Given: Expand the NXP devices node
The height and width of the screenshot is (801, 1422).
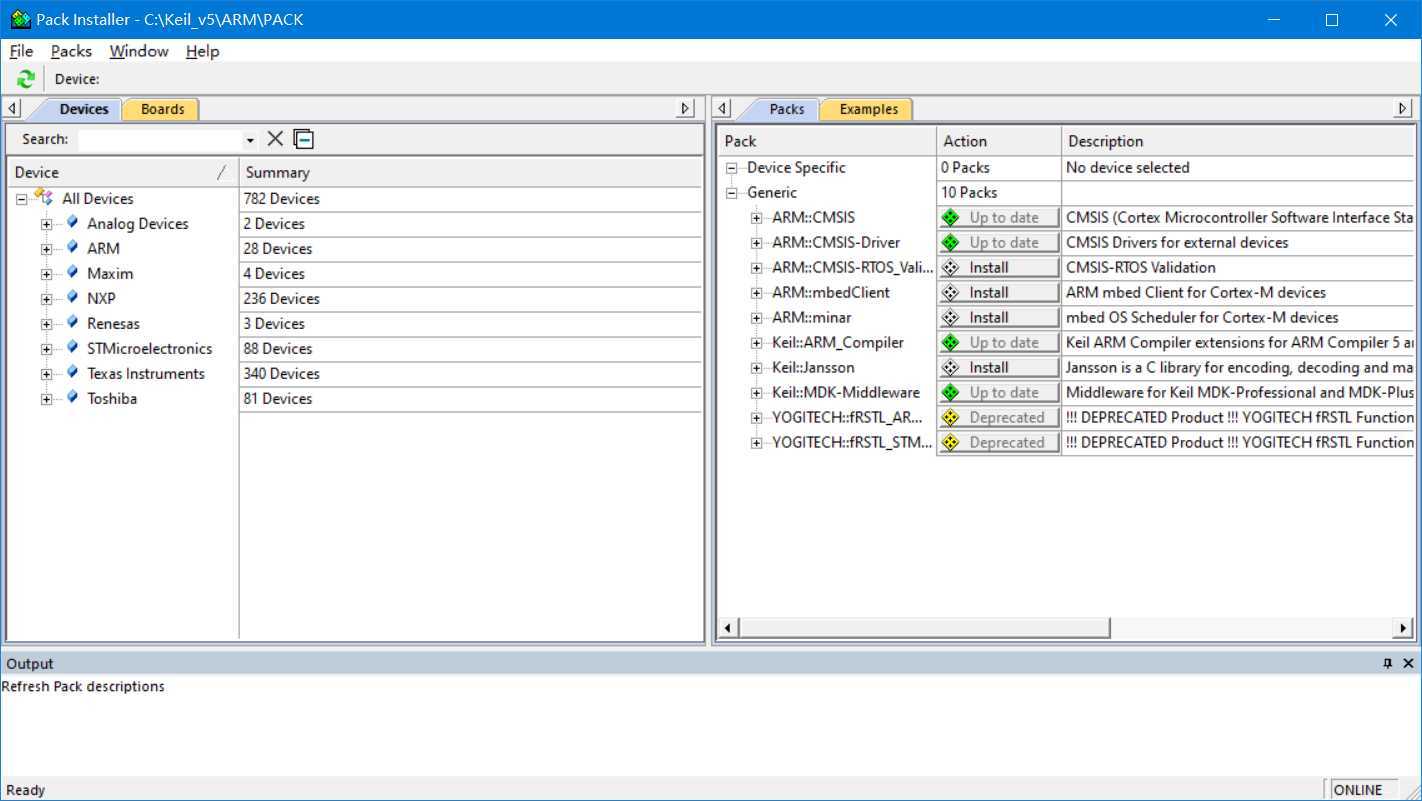Looking at the screenshot, I should coord(46,299).
